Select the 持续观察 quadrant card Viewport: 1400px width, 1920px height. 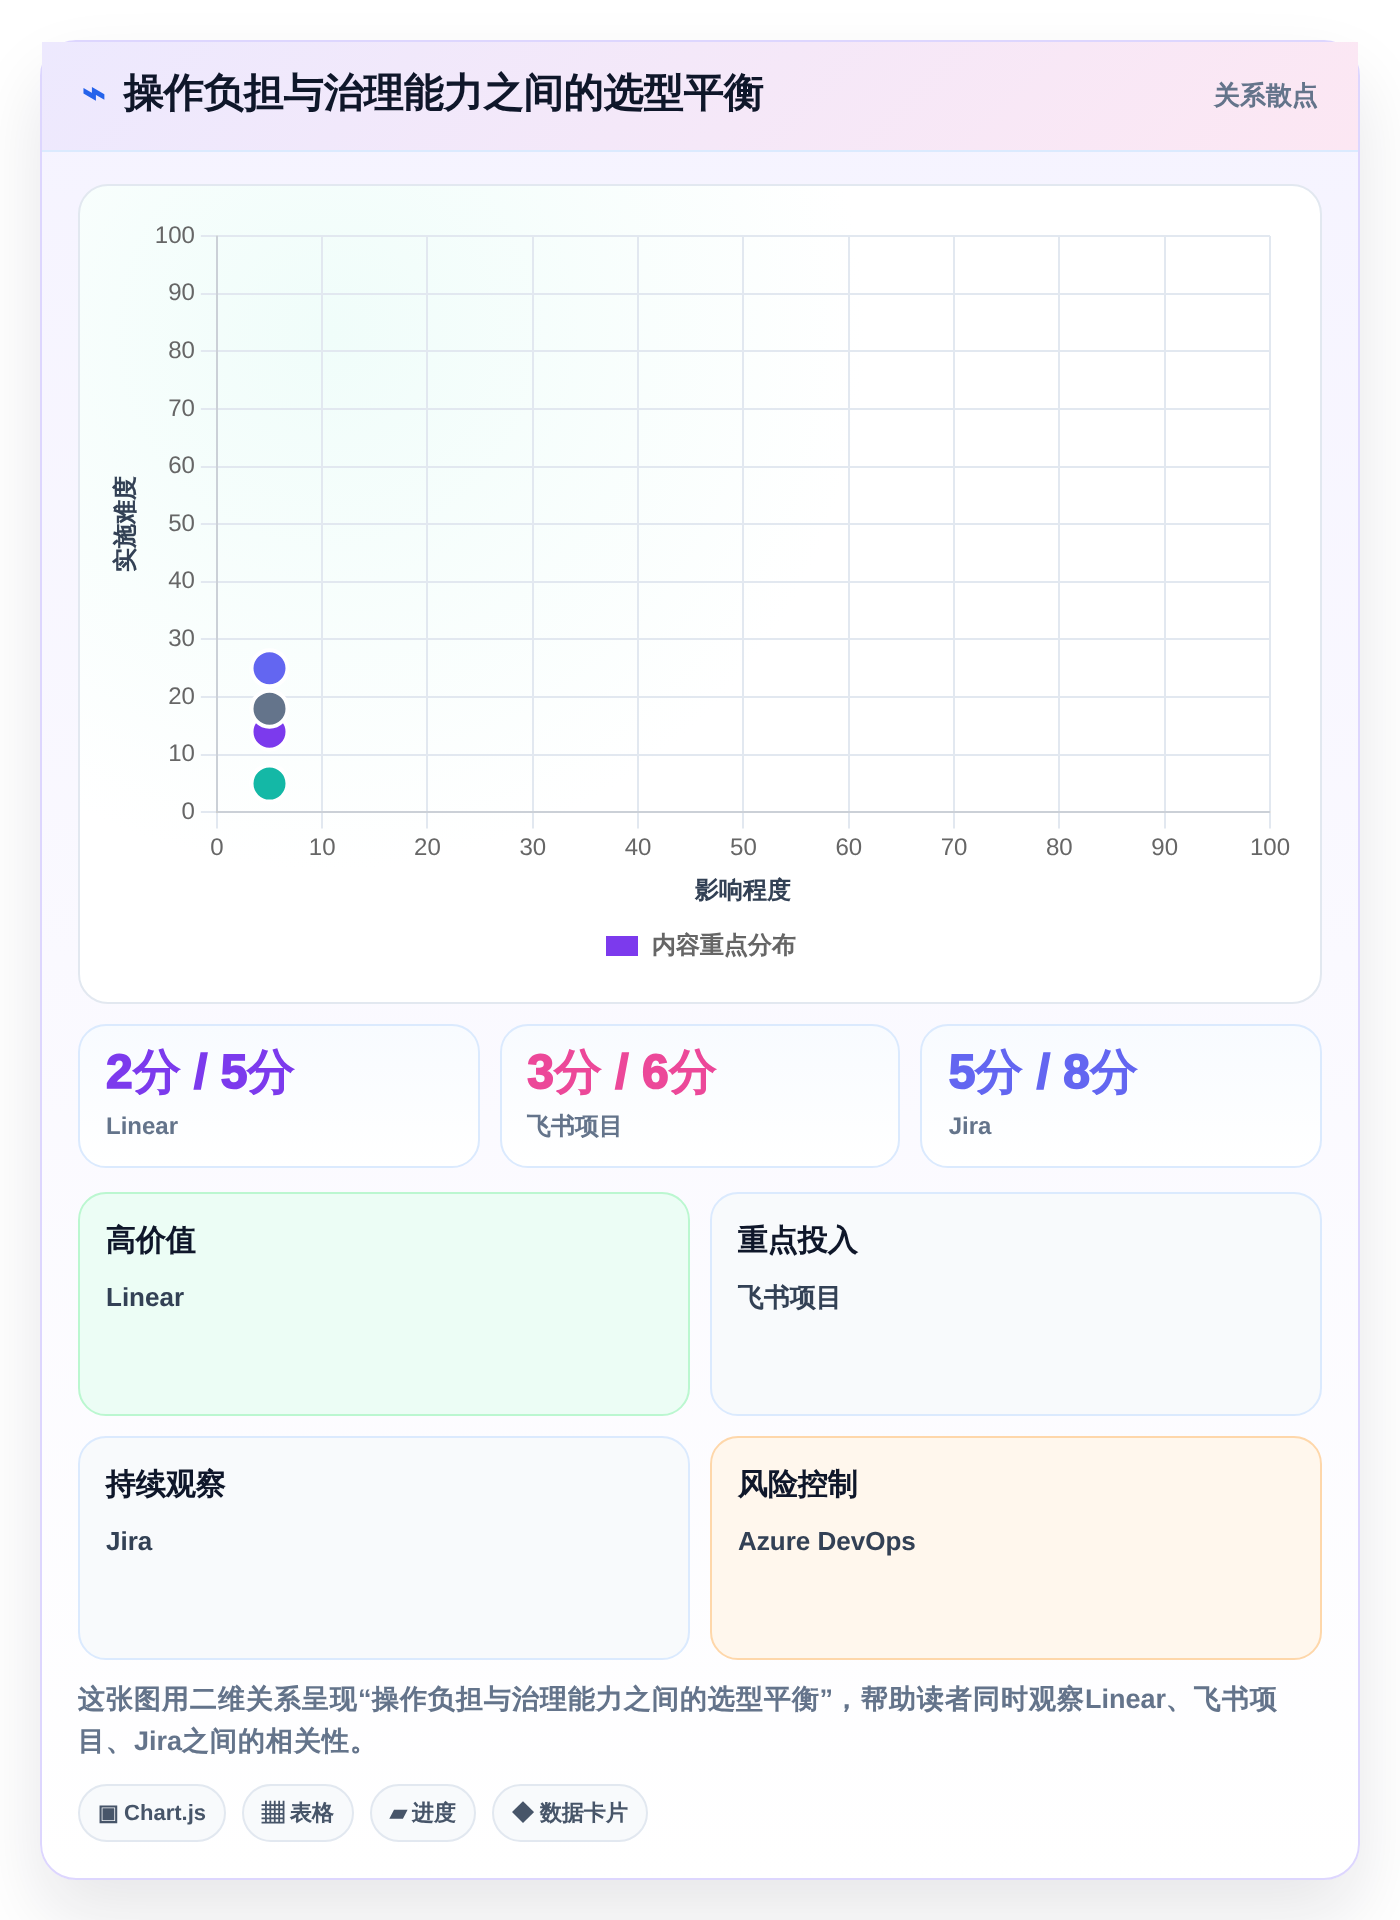click(384, 1548)
